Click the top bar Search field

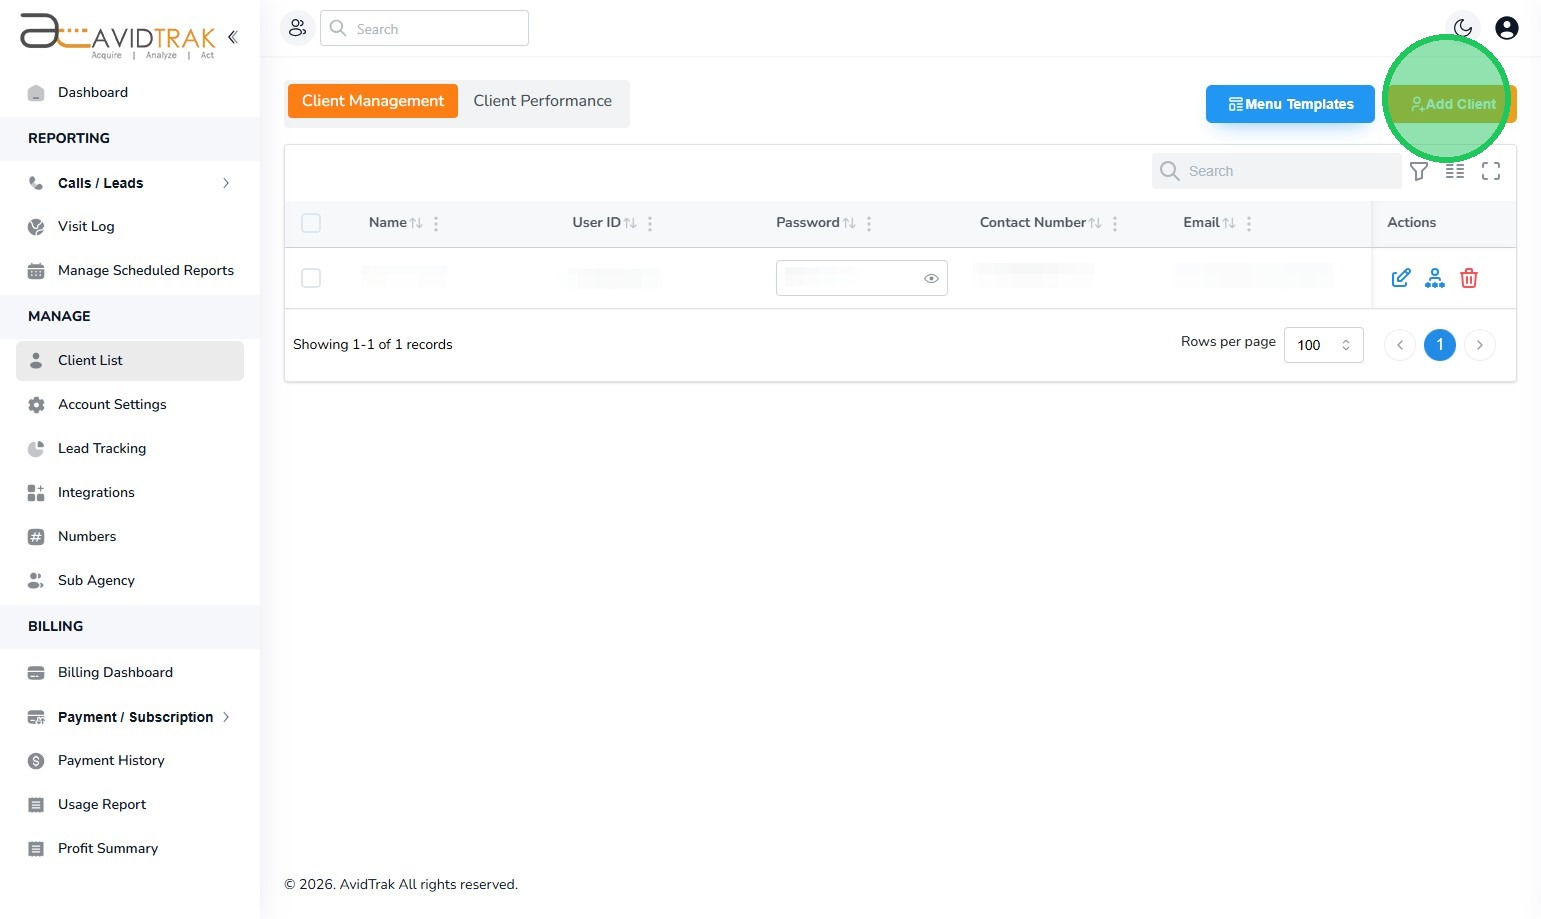[x=424, y=28]
